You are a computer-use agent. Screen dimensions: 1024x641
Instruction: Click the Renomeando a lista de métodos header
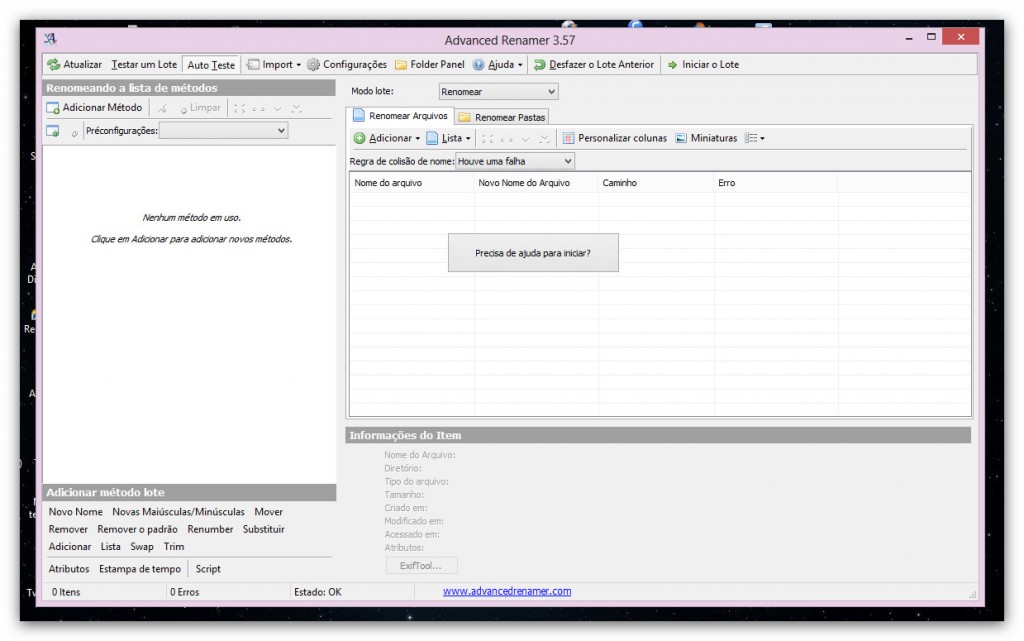click(x=189, y=88)
